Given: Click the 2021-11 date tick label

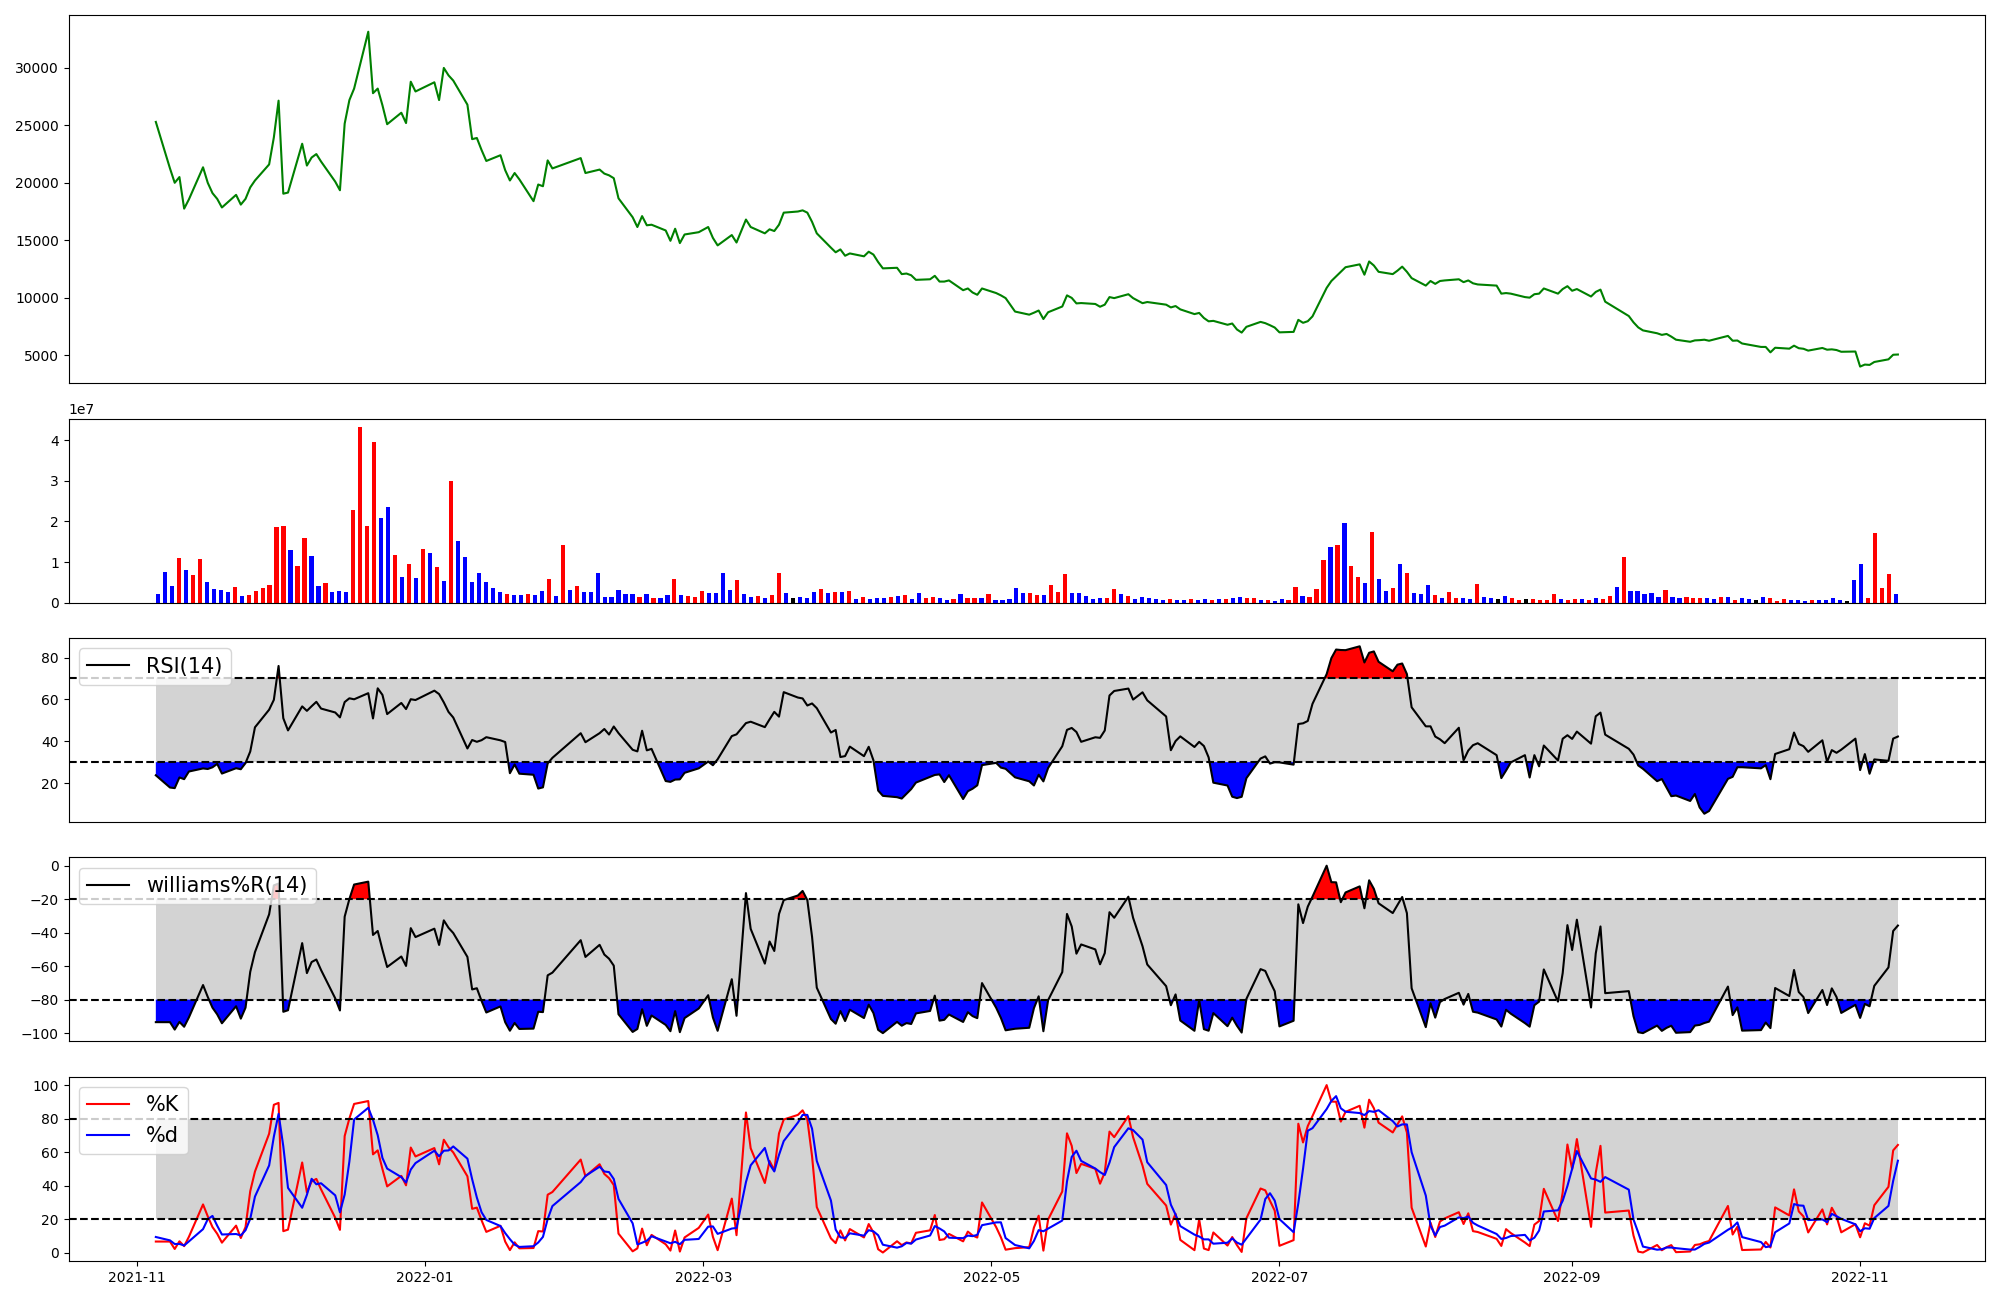Looking at the screenshot, I should [x=137, y=1277].
